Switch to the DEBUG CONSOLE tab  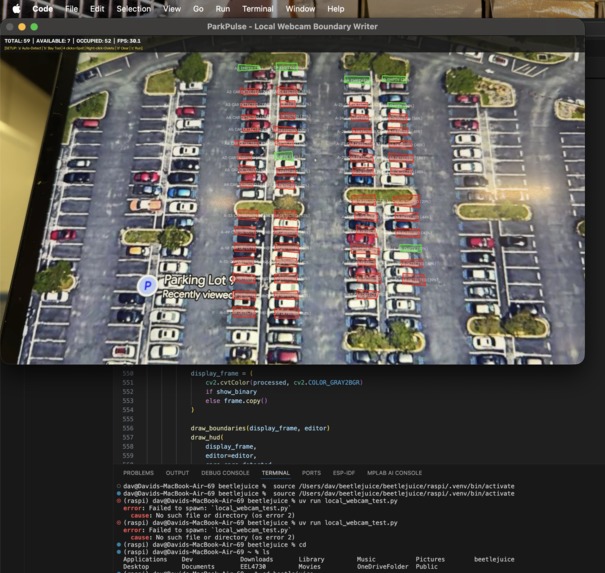[x=225, y=473]
